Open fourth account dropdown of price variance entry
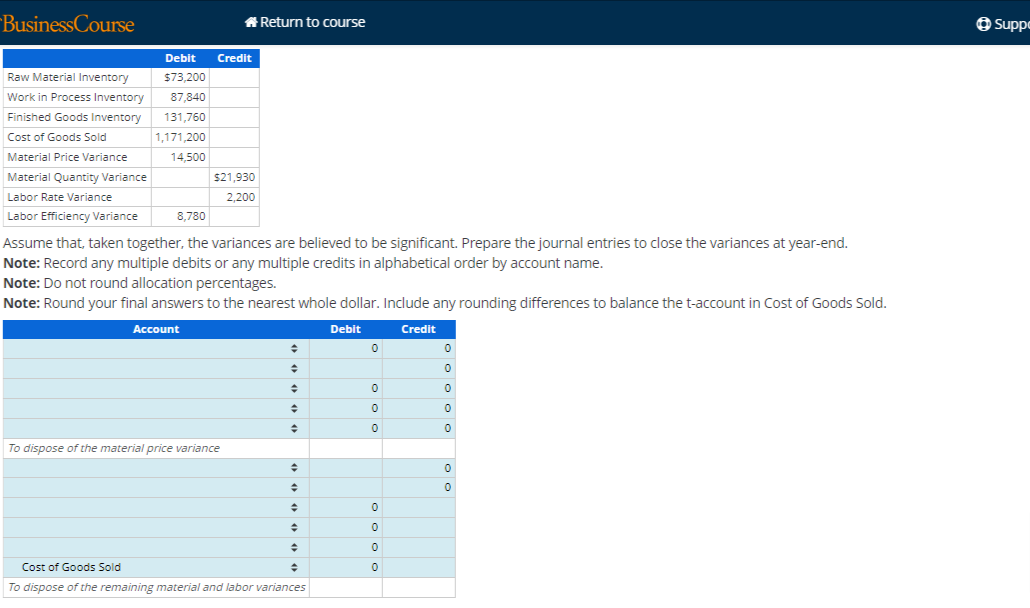This screenshot has width=1030, height=608. click(x=156, y=408)
